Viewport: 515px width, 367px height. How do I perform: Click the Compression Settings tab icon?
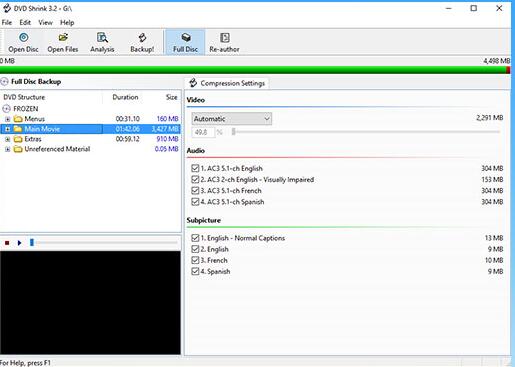[x=193, y=83]
